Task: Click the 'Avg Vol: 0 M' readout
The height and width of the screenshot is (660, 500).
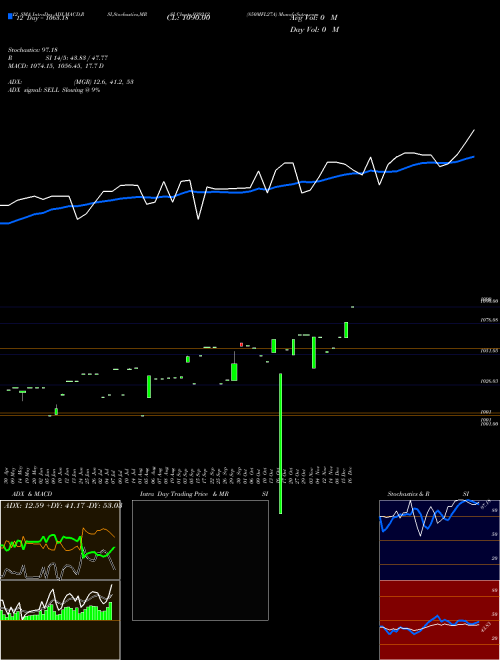Action: point(314,18)
